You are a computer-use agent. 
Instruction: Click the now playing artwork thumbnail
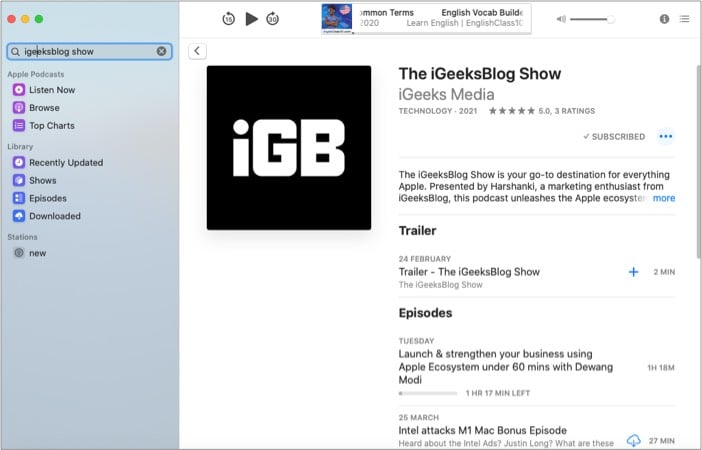[337, 18]
